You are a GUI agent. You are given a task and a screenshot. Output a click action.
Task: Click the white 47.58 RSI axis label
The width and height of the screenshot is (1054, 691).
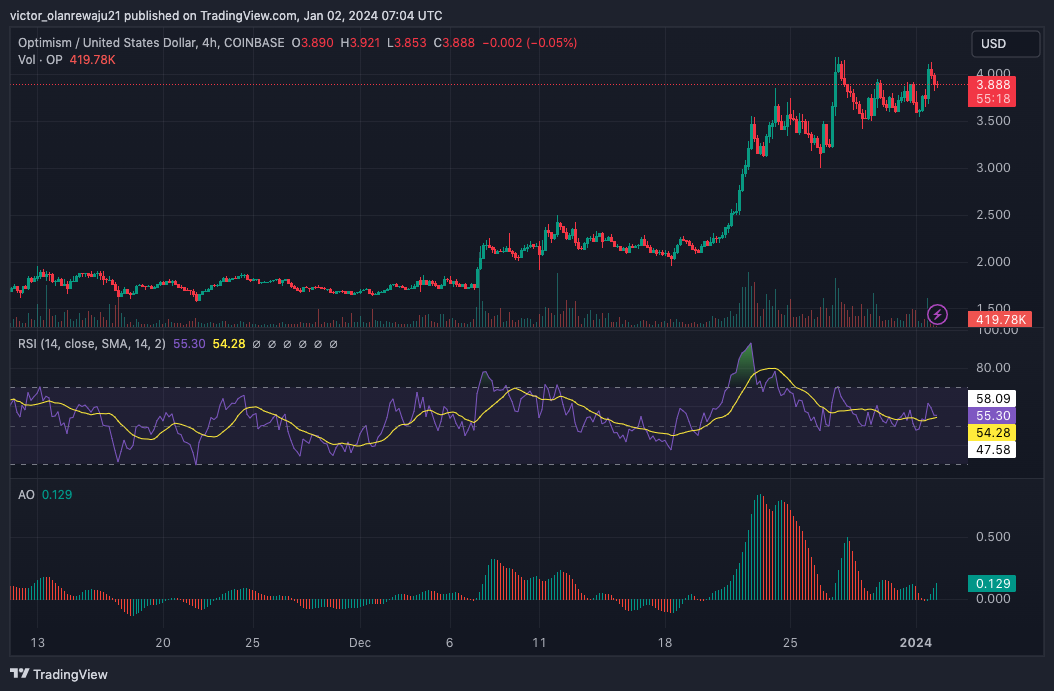(x=992, y=450)
